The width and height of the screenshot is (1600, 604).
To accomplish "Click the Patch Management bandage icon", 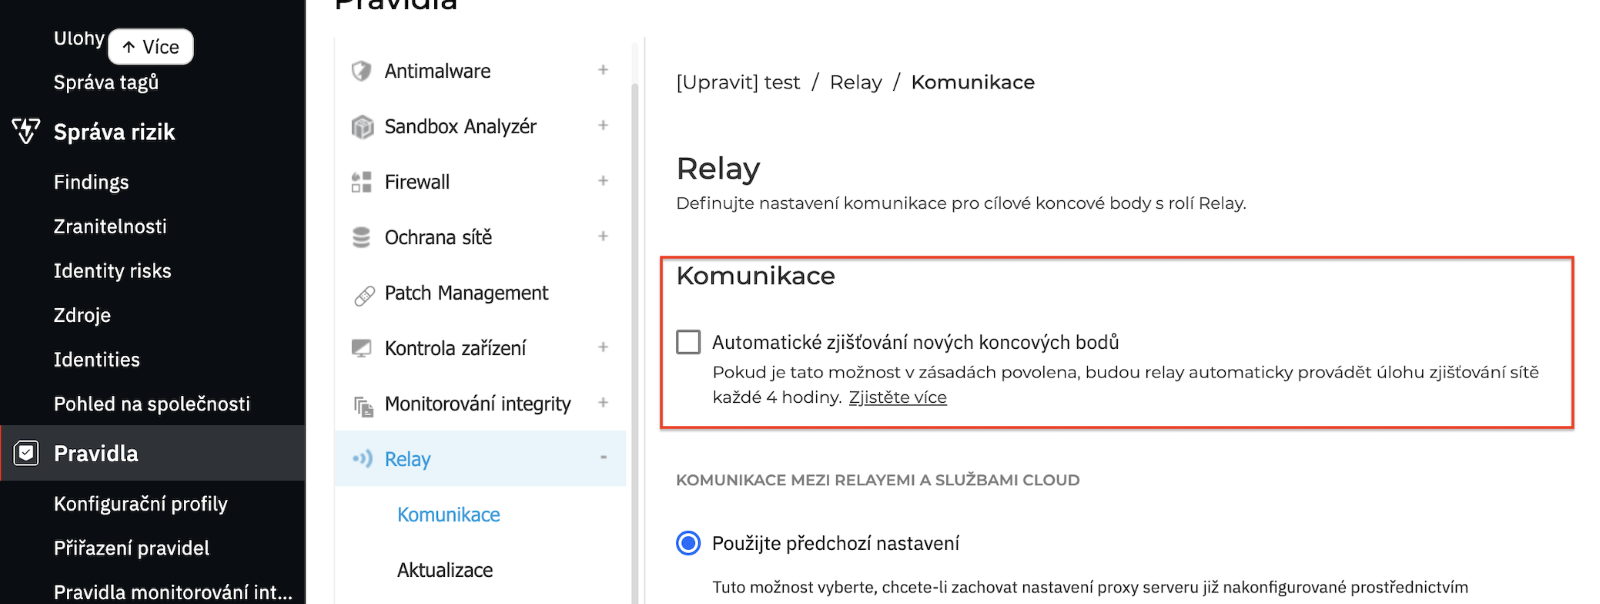I will click(x=364, y=295).
